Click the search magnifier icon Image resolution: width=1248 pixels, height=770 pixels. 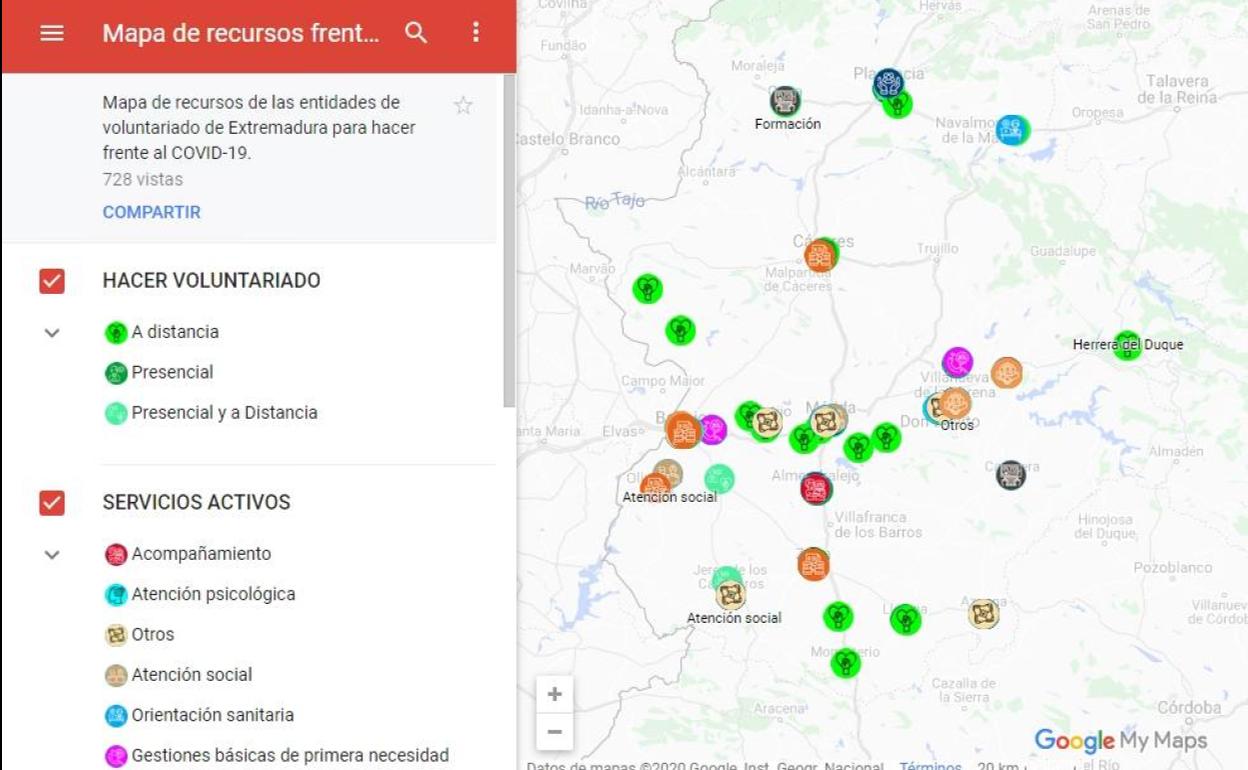click(416, 33)
